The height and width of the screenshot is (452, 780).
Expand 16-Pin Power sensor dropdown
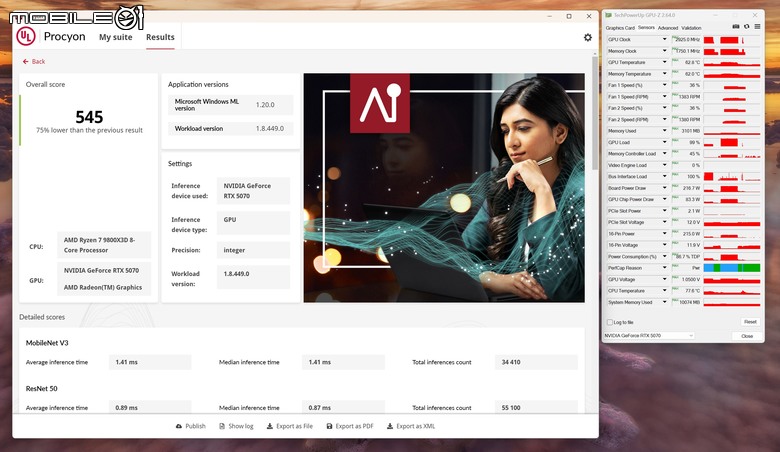[x=664, y=234]
